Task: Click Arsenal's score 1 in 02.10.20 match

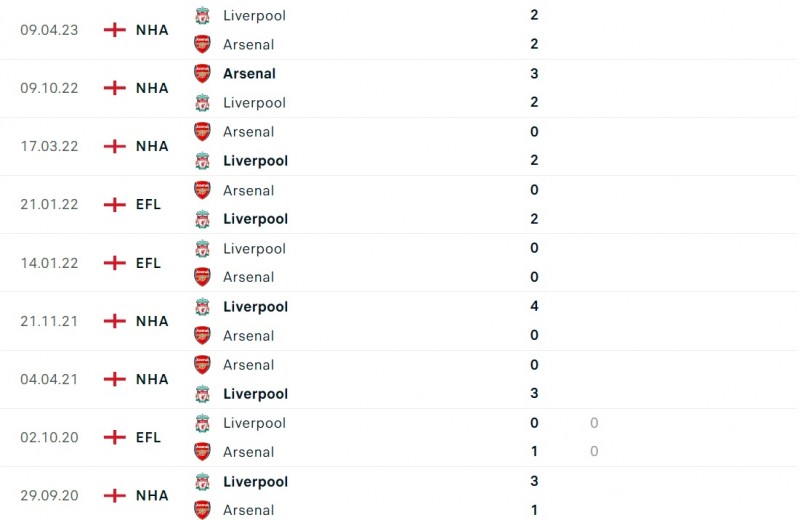Action: point(535,452)
